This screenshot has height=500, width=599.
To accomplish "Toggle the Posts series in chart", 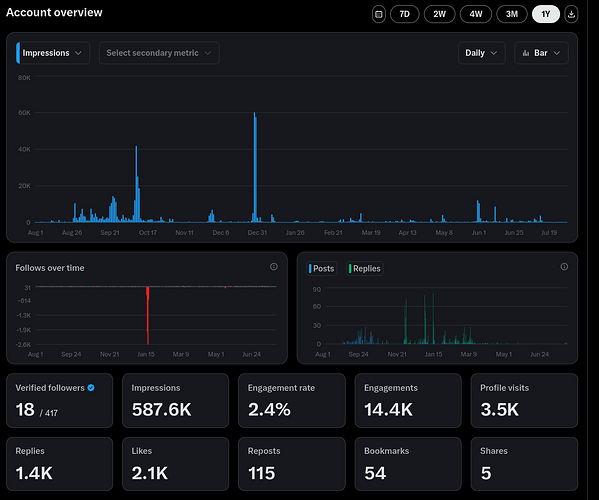I will coord(322,269).
